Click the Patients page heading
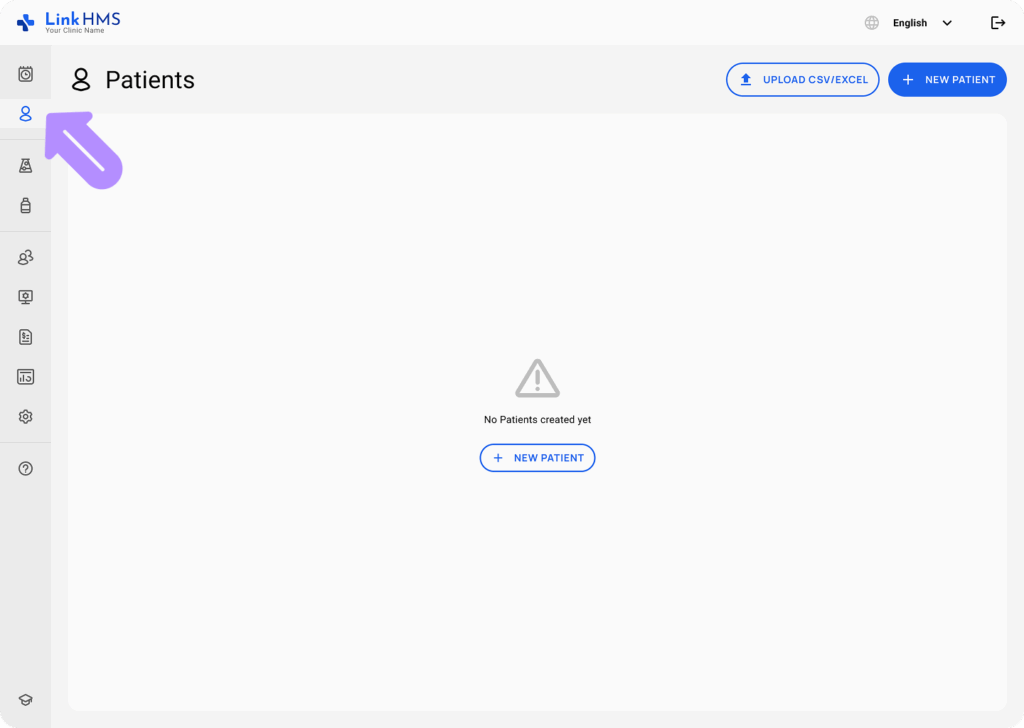 (149, 80)
